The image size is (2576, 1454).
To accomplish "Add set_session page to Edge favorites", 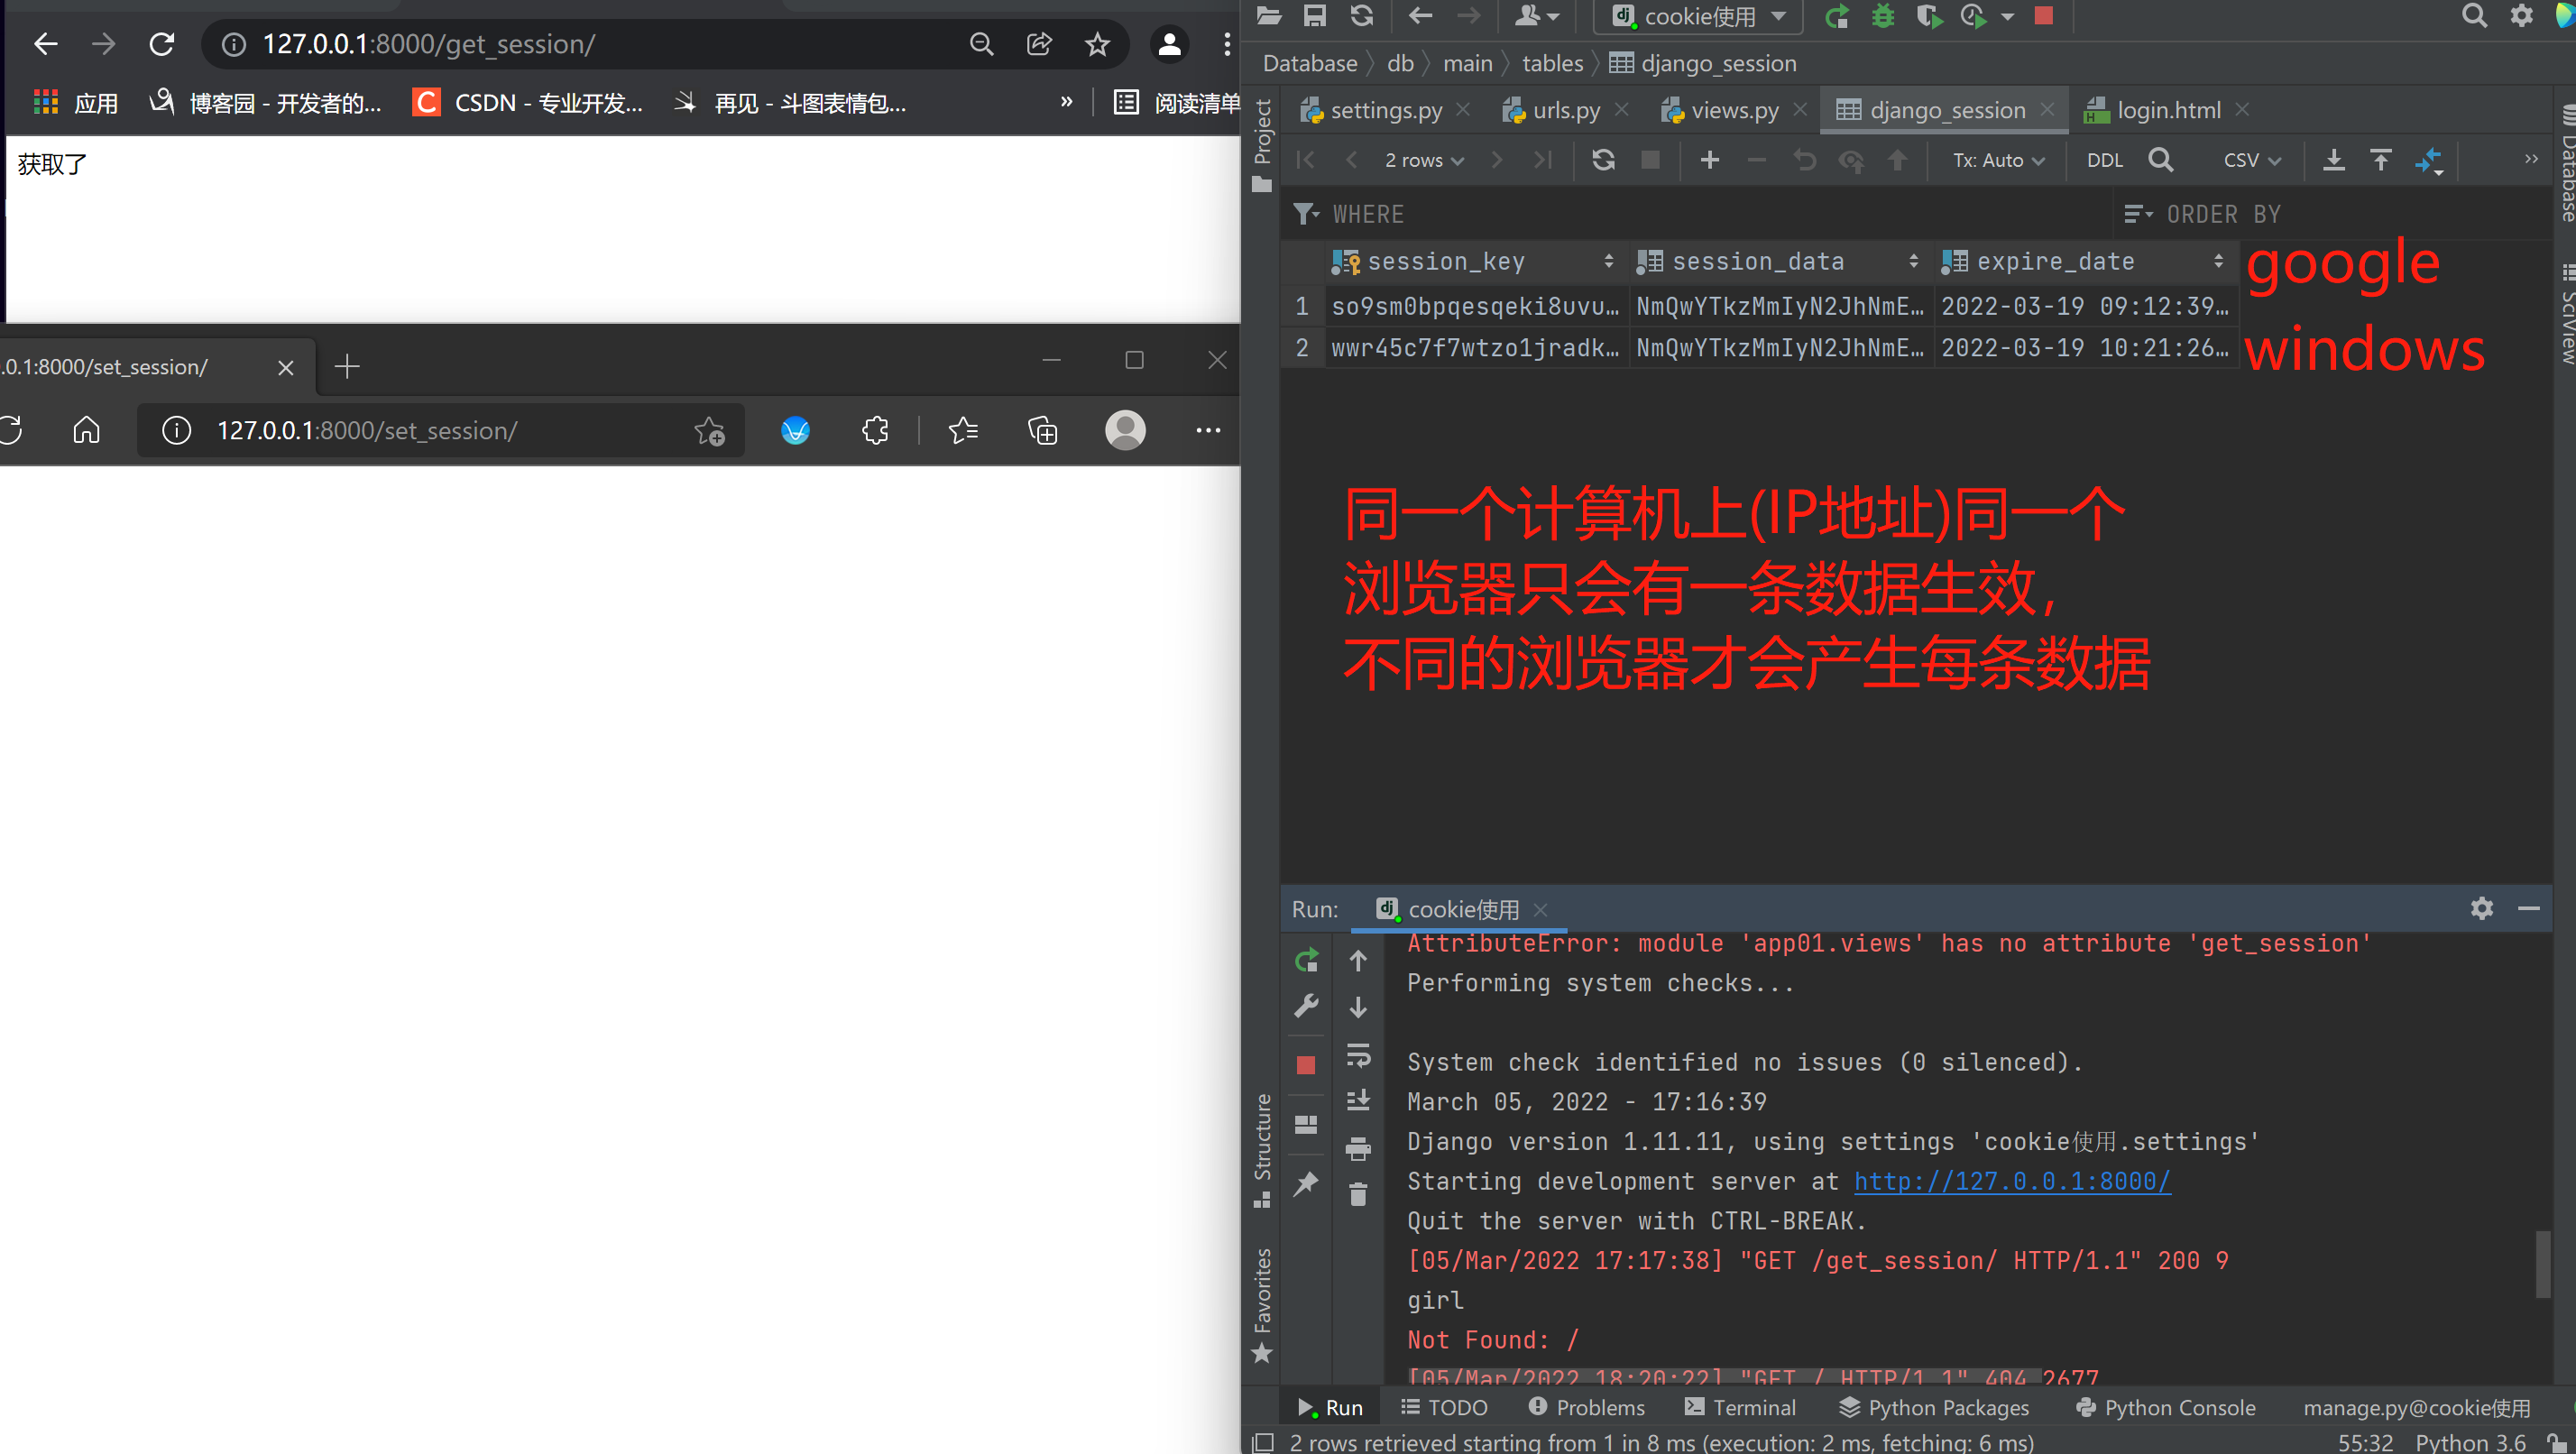I will click(x=709, y=431).
